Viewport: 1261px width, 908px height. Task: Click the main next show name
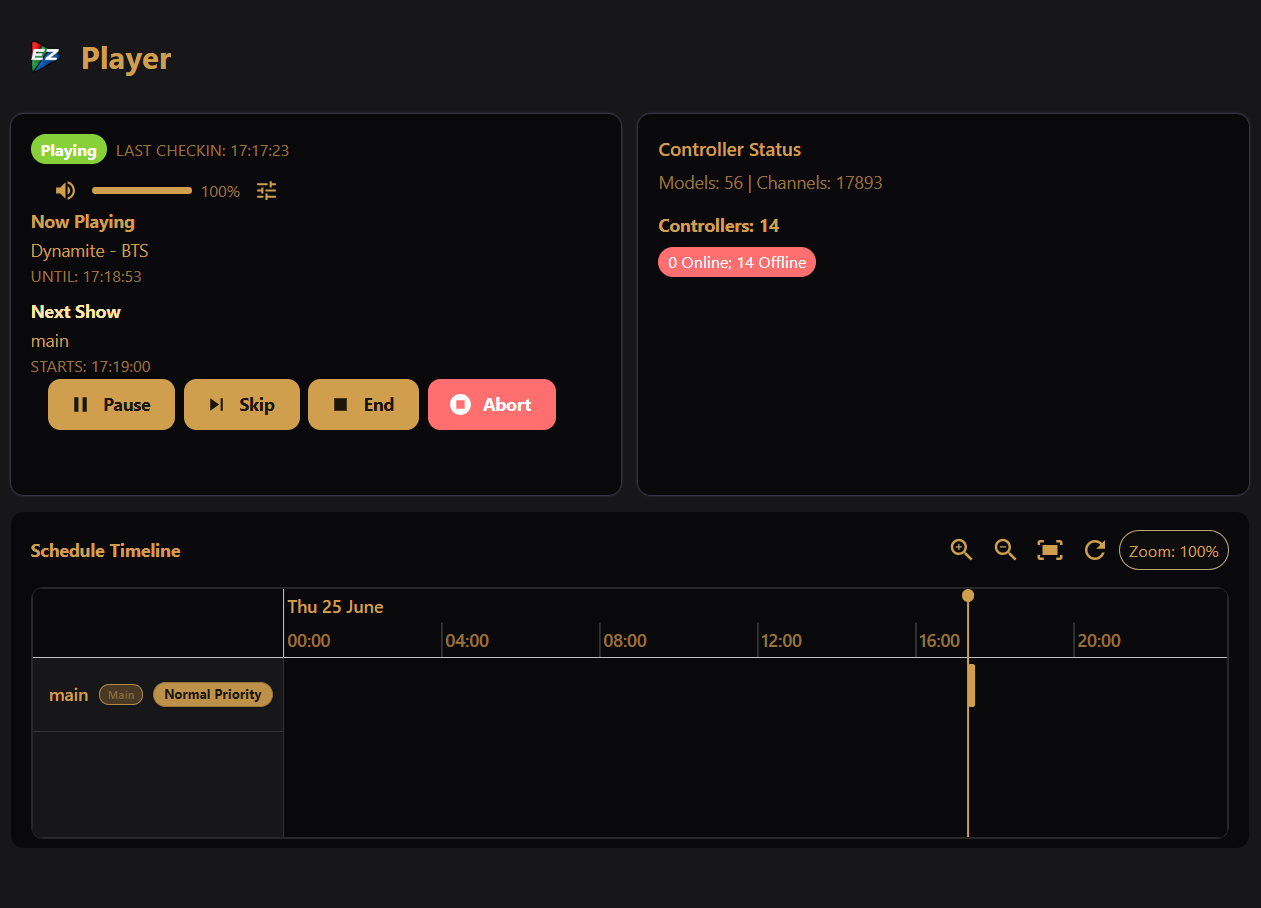point(50,341)
